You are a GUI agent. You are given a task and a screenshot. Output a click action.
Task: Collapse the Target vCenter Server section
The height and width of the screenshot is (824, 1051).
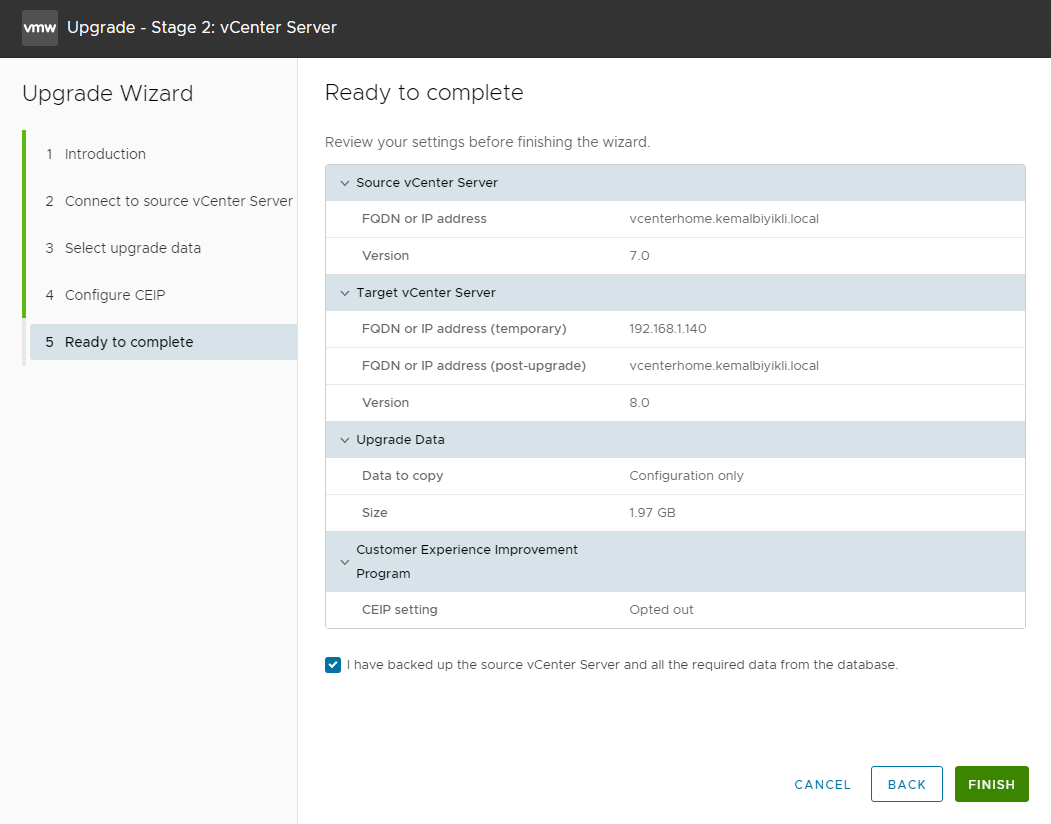(x=345, y=293)
